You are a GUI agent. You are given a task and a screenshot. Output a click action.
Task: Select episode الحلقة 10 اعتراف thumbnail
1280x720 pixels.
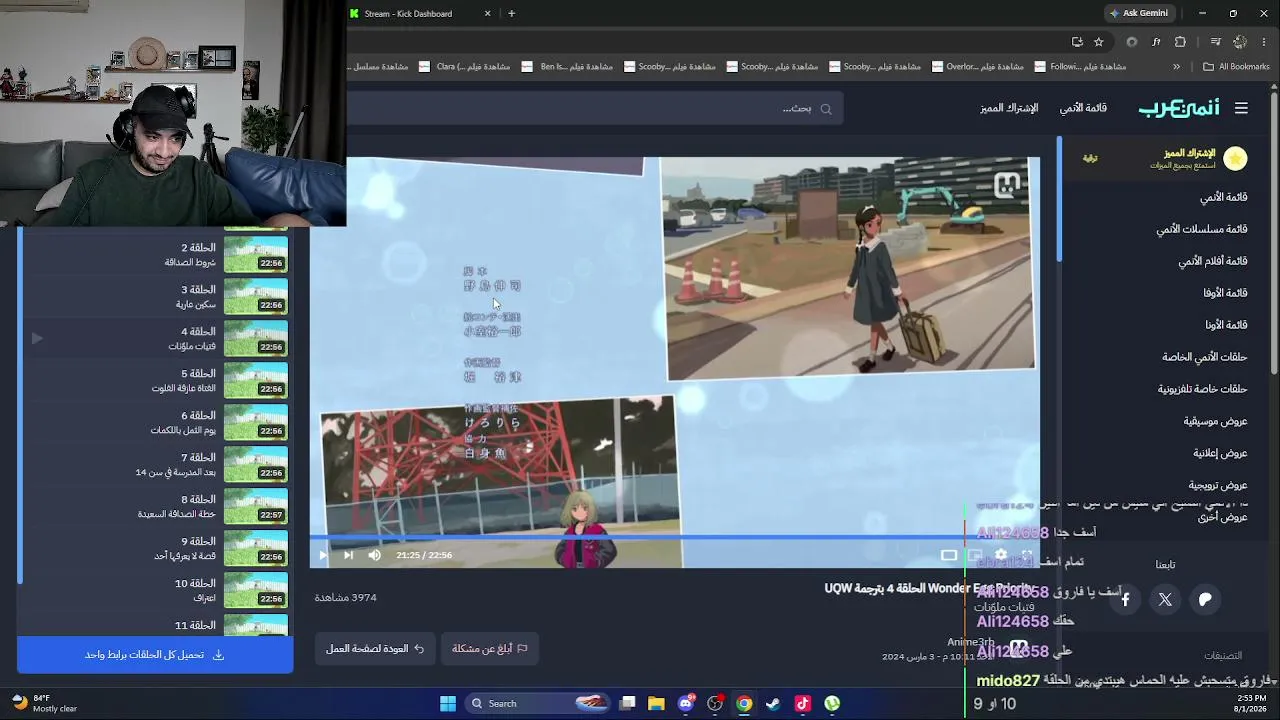[x=255, y=590]
